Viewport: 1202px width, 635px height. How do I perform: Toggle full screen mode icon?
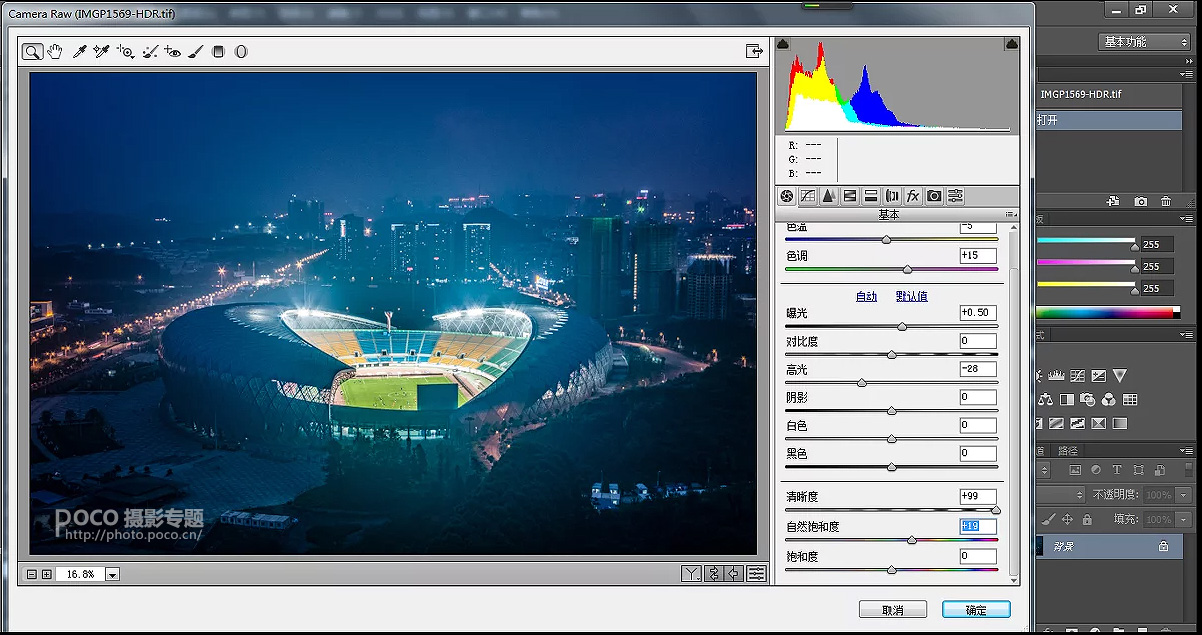coord(755,51)
